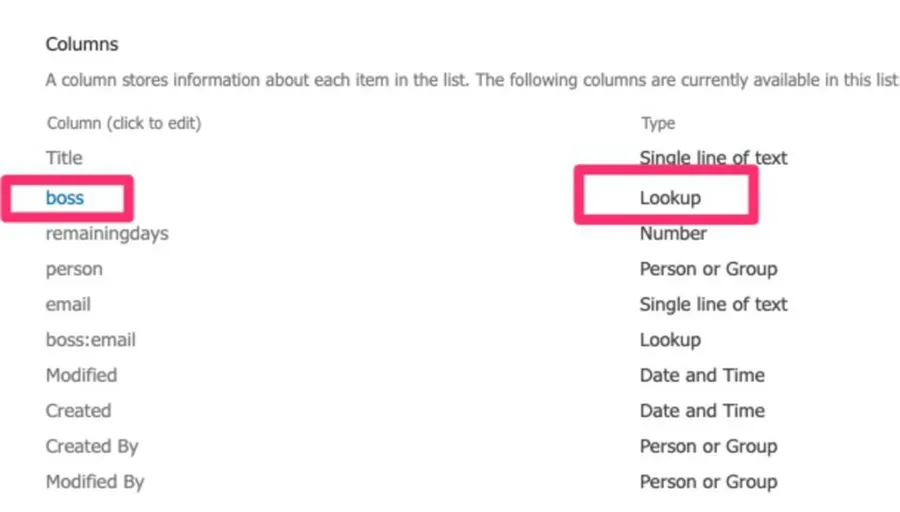
Task: Open the Modified By column
Action: point(95,482)
